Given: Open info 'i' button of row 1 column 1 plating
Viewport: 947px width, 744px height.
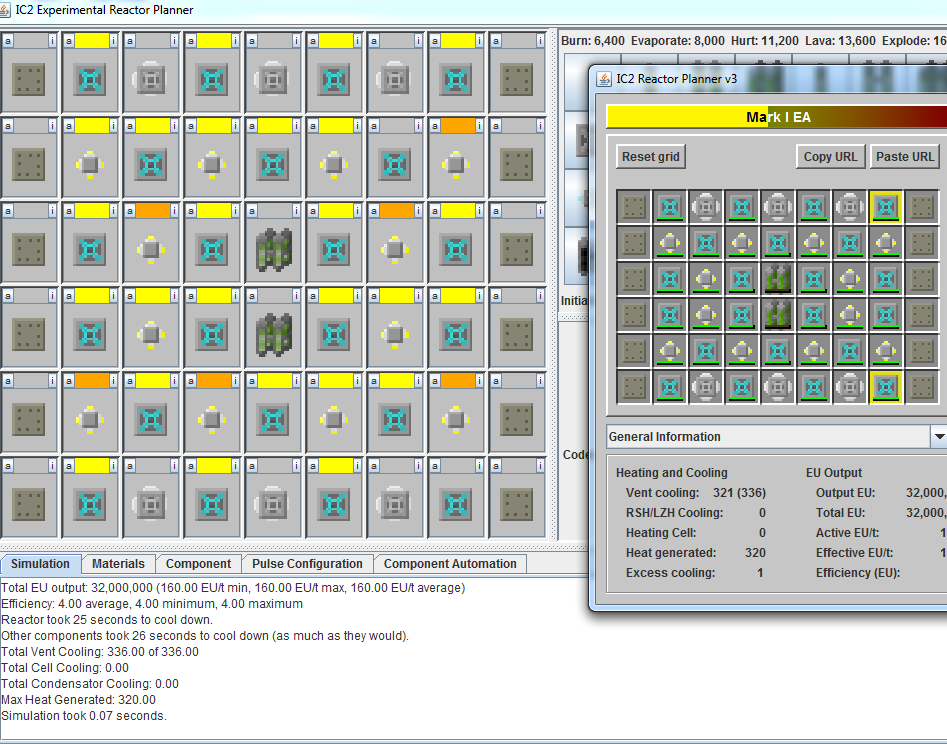Looking at the screenshot, I should point(53,40).
